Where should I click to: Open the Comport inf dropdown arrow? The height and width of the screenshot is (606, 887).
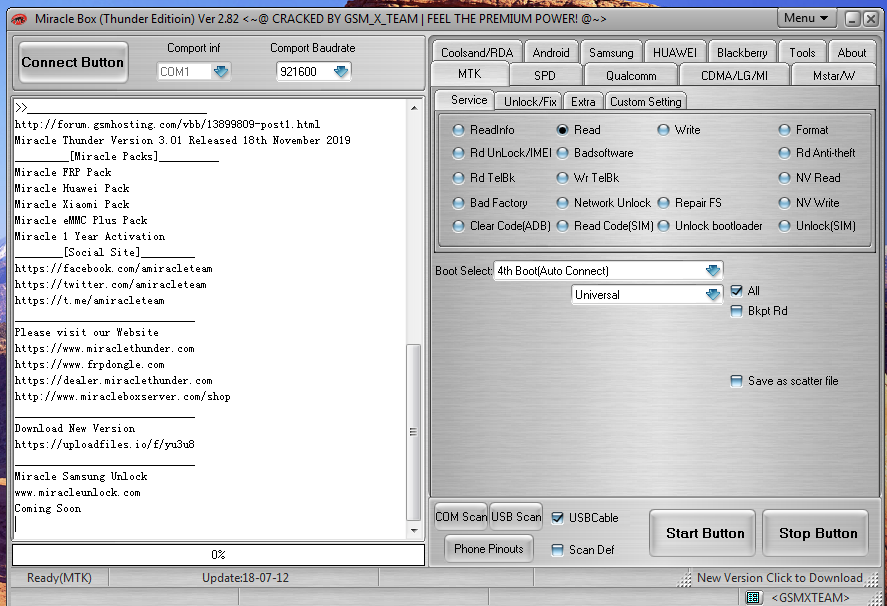[x=221, y=71]
